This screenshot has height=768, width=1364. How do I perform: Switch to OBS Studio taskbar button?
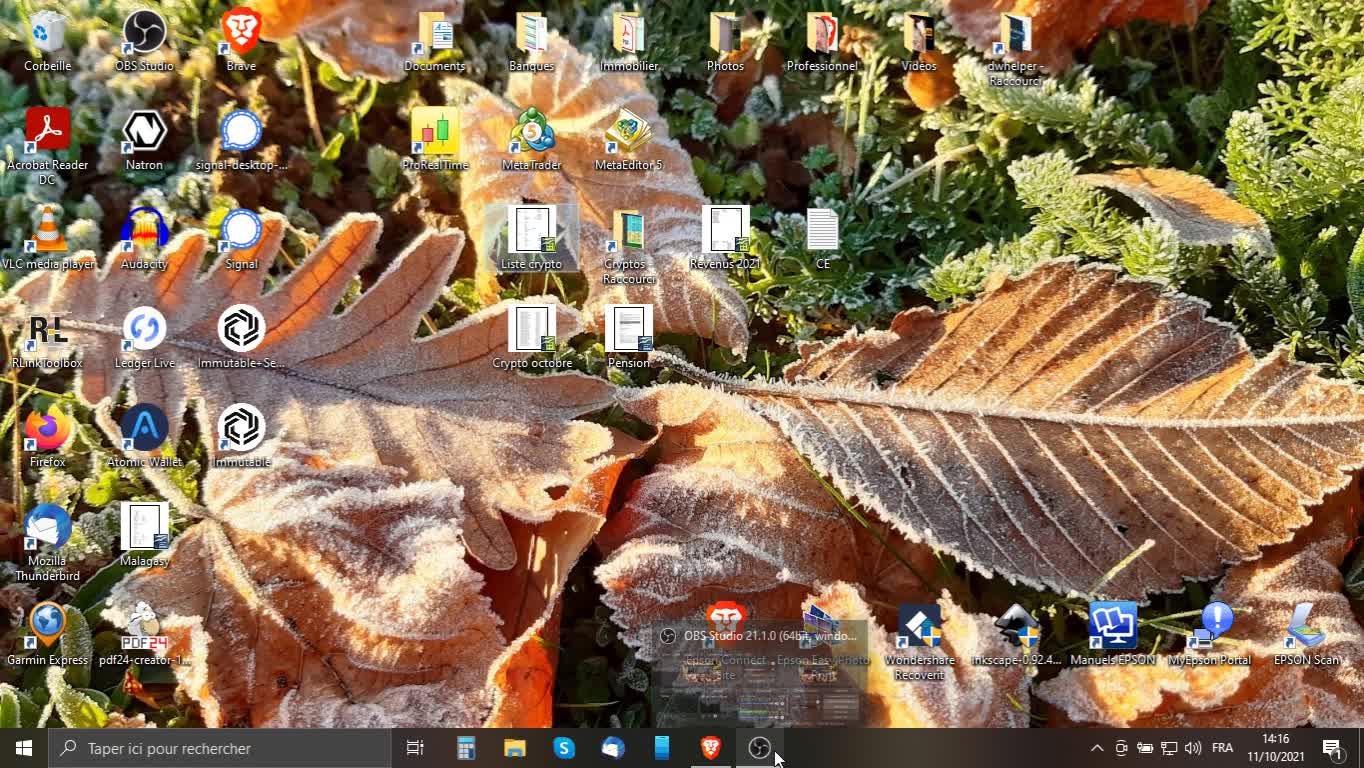pyautogui.click(x=760, y=748)
